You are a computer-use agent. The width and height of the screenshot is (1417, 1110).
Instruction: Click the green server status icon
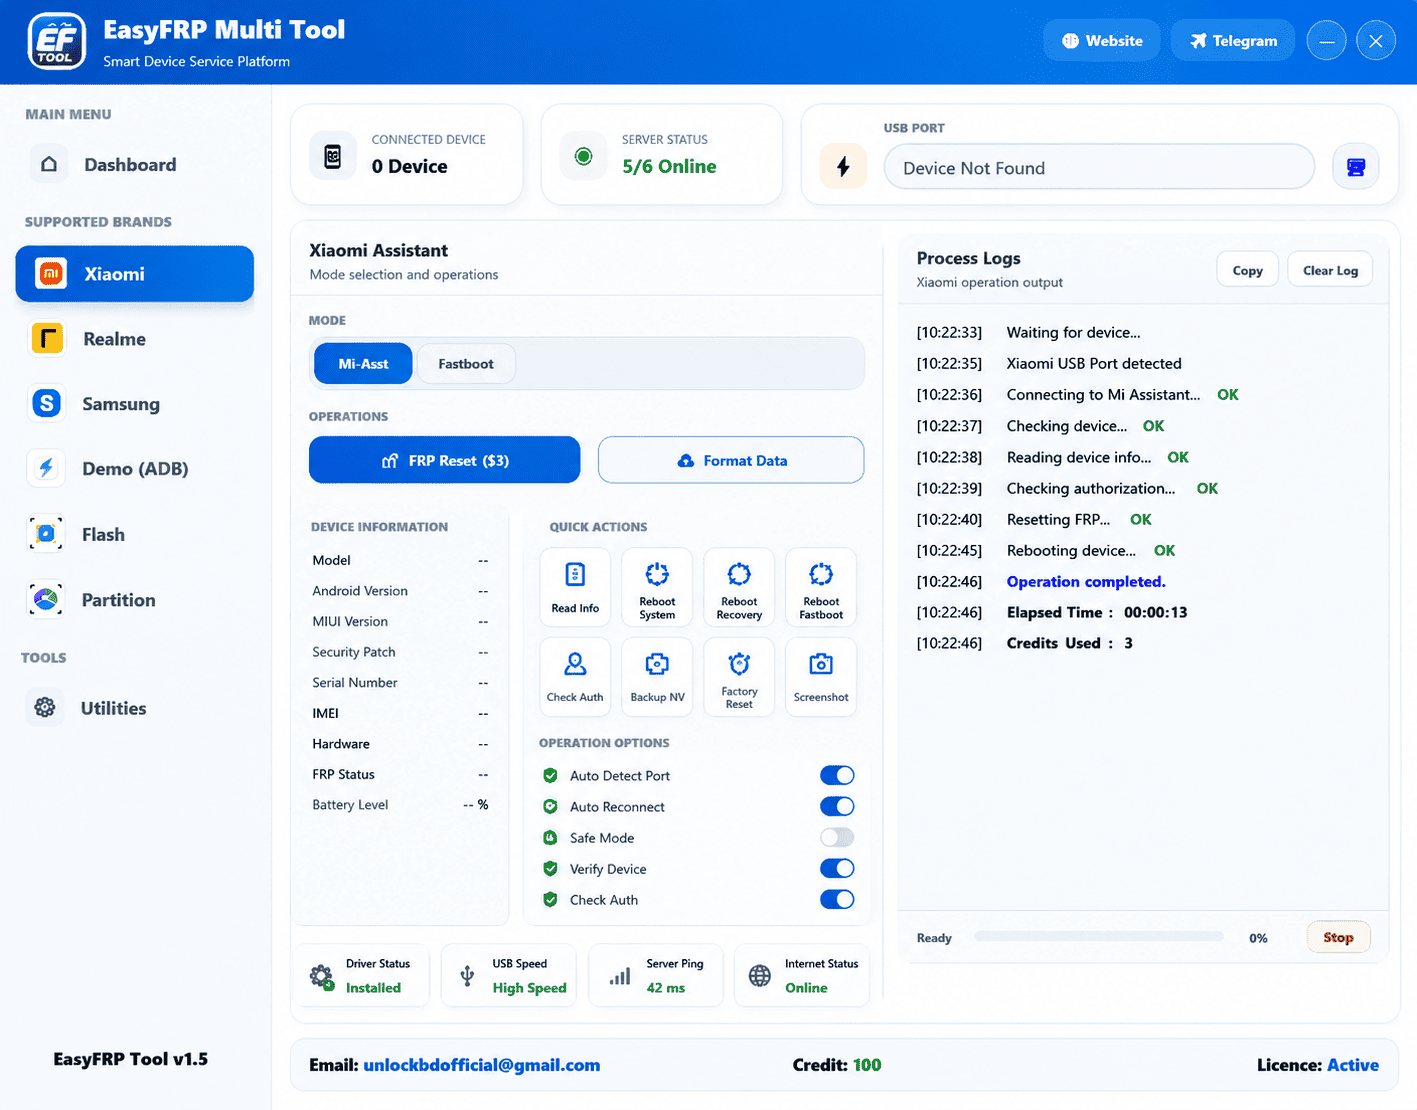click(x=584, y=156)
